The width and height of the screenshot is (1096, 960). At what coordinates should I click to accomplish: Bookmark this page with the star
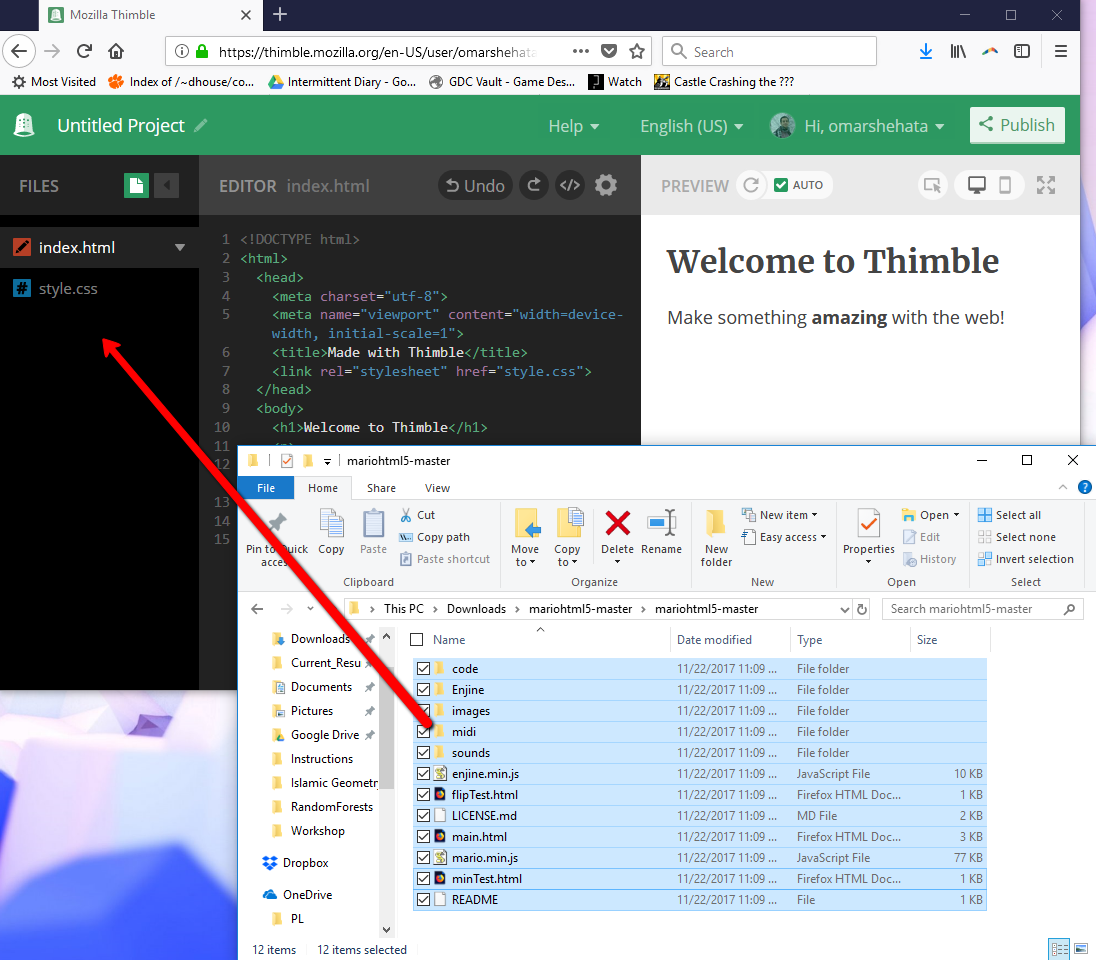click(637, 51)
